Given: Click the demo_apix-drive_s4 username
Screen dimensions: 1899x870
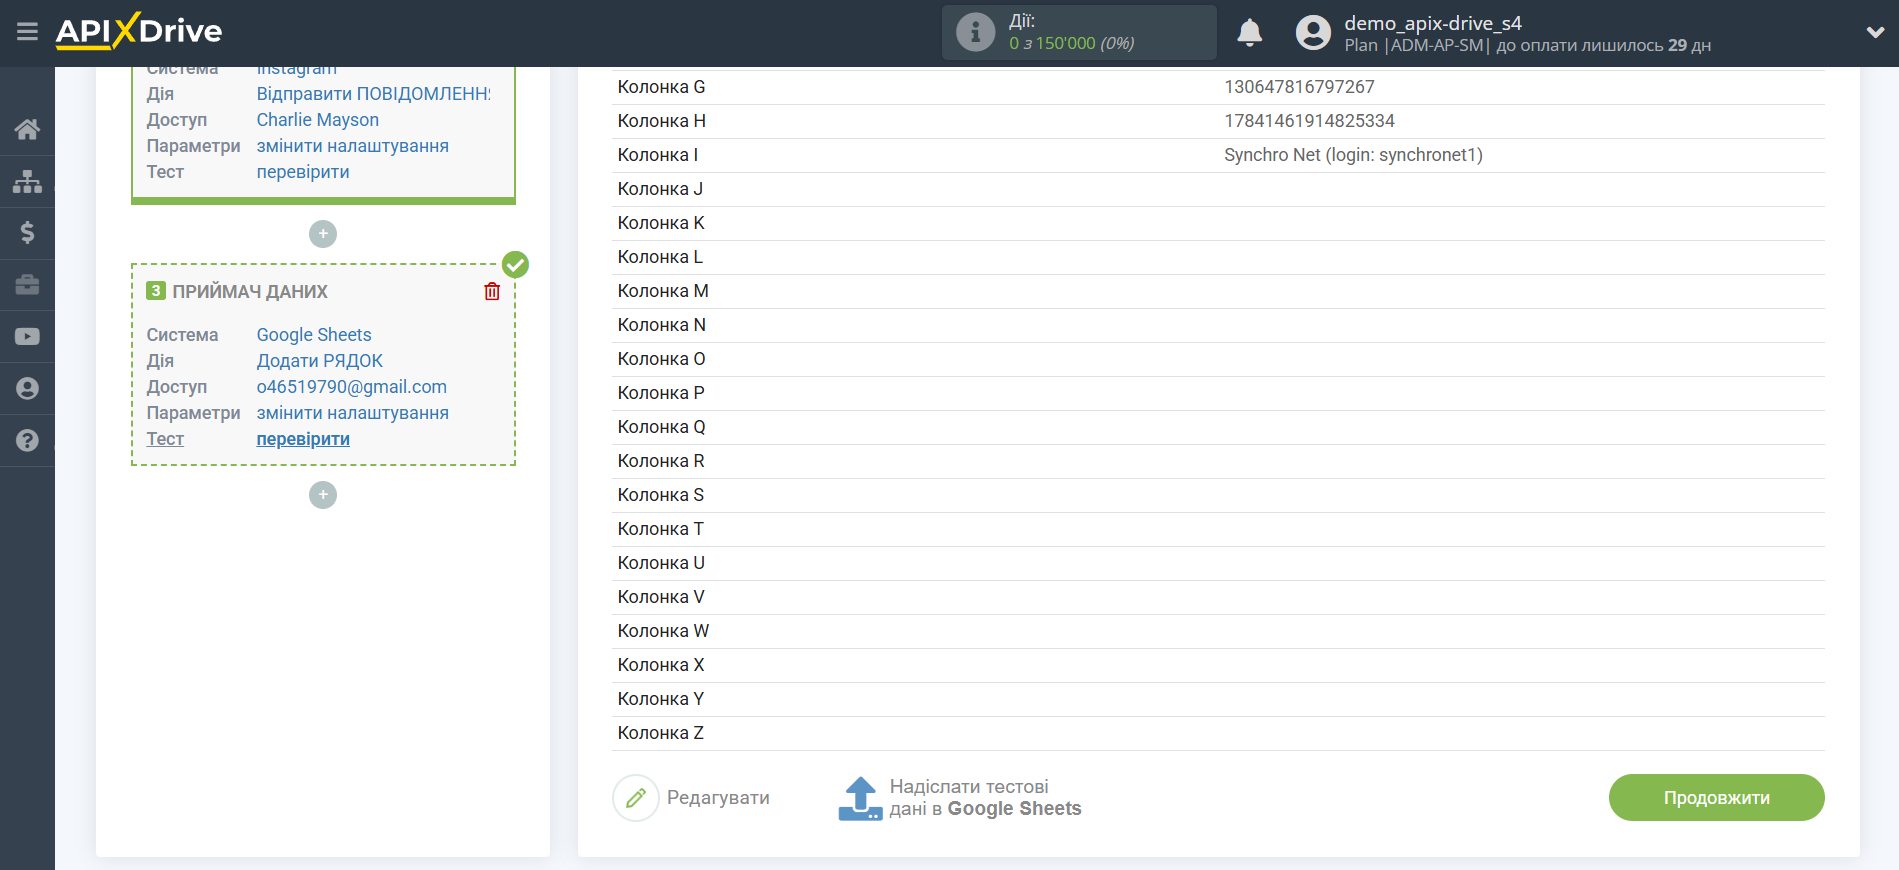Looking at the screenshot, I should click(x=1433, y=23).
